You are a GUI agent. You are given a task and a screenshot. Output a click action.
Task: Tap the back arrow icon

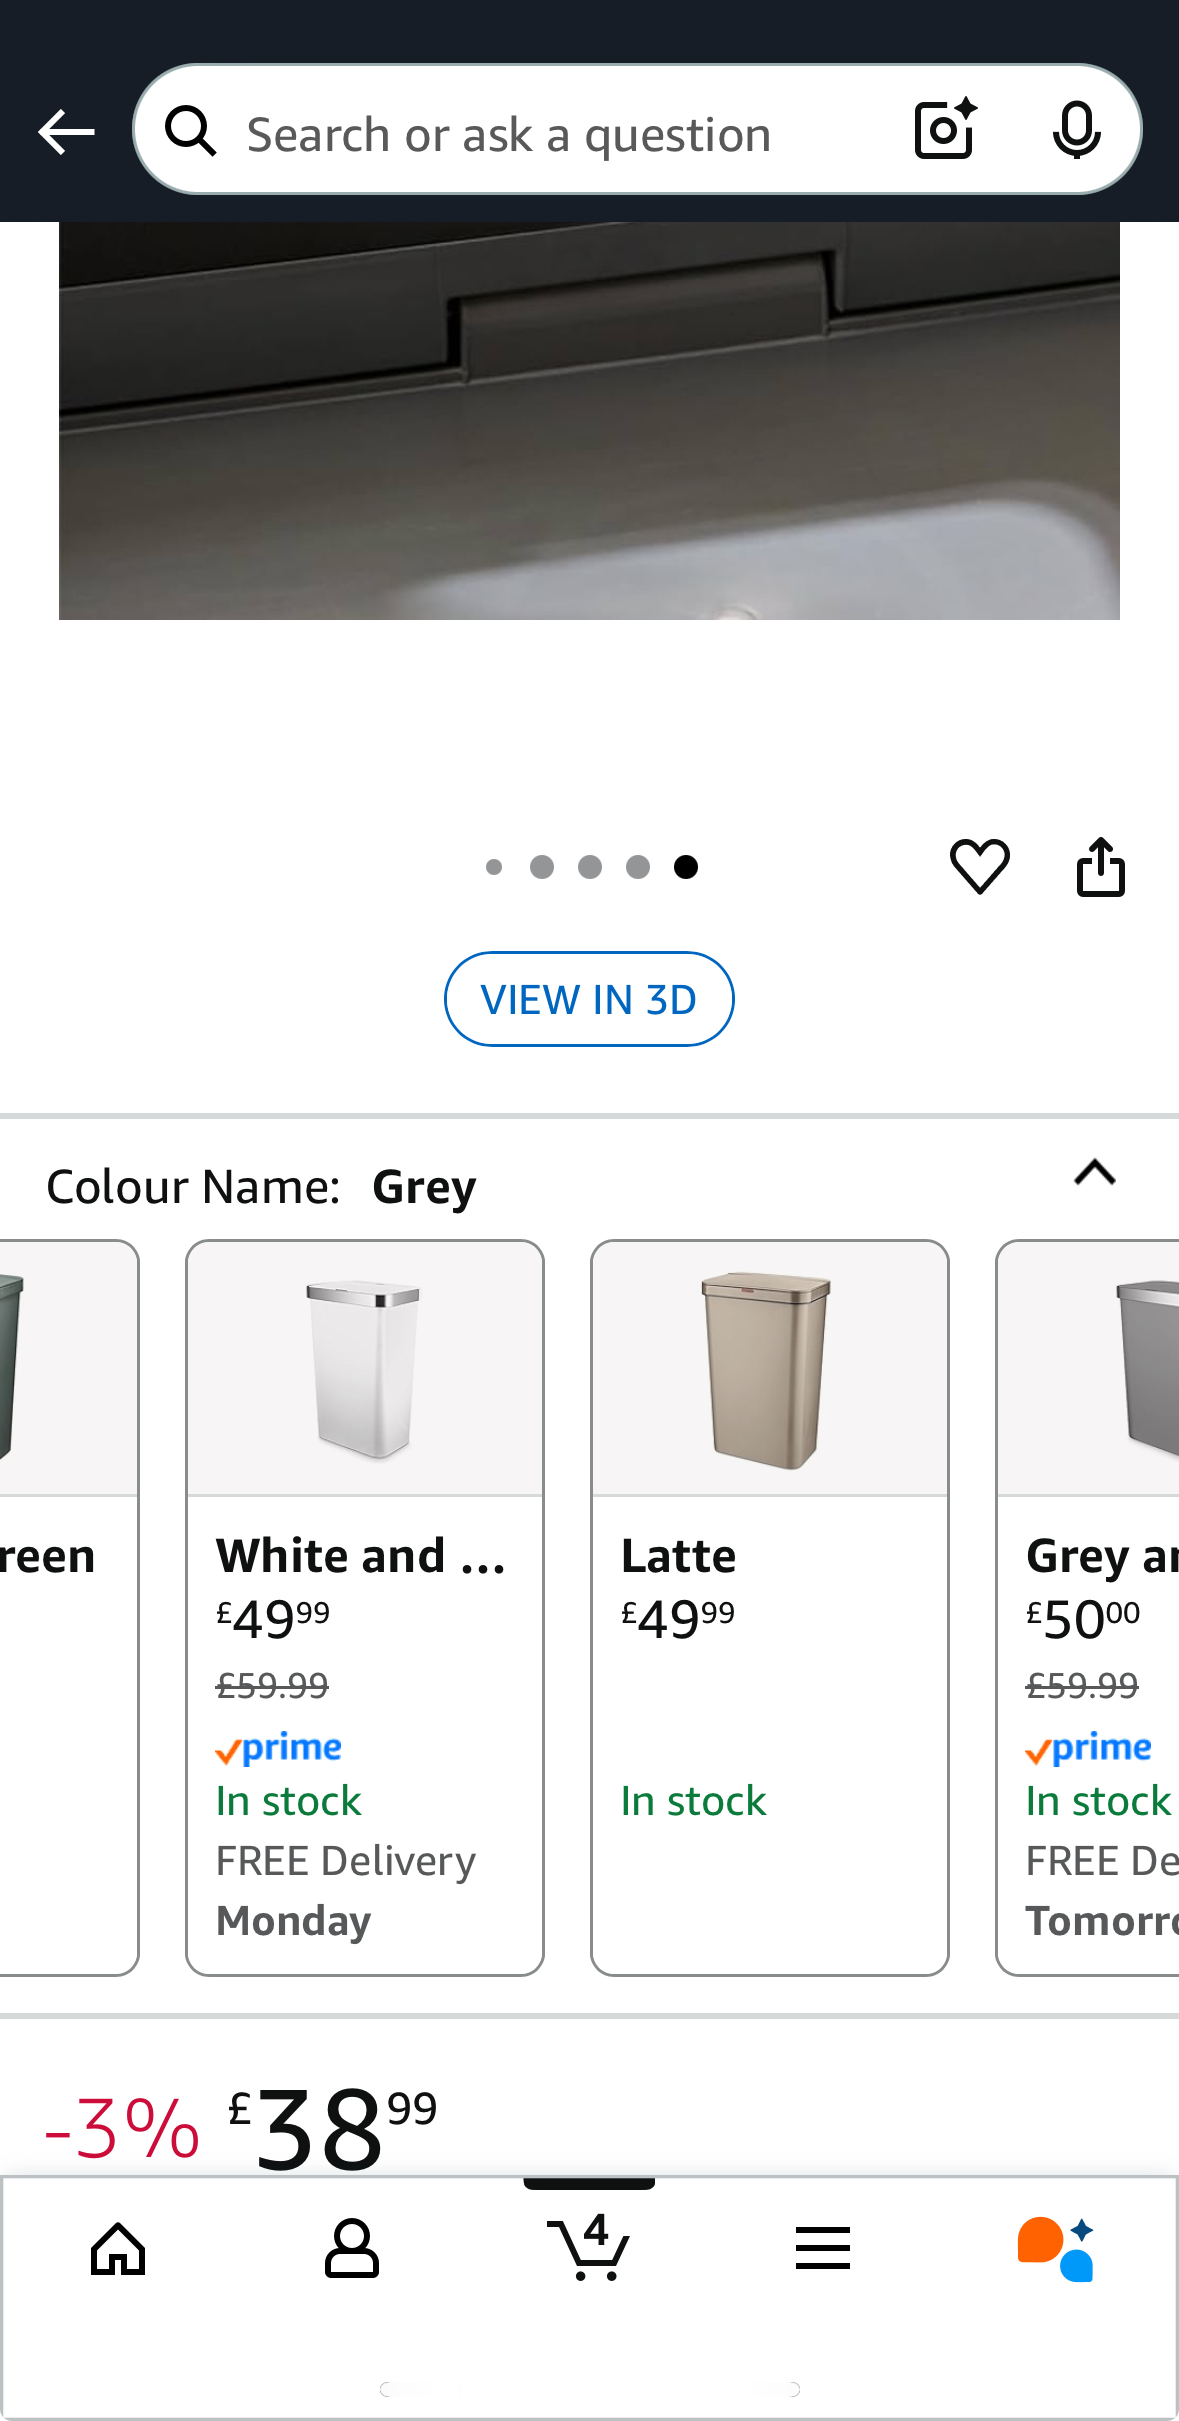point(66,132)
